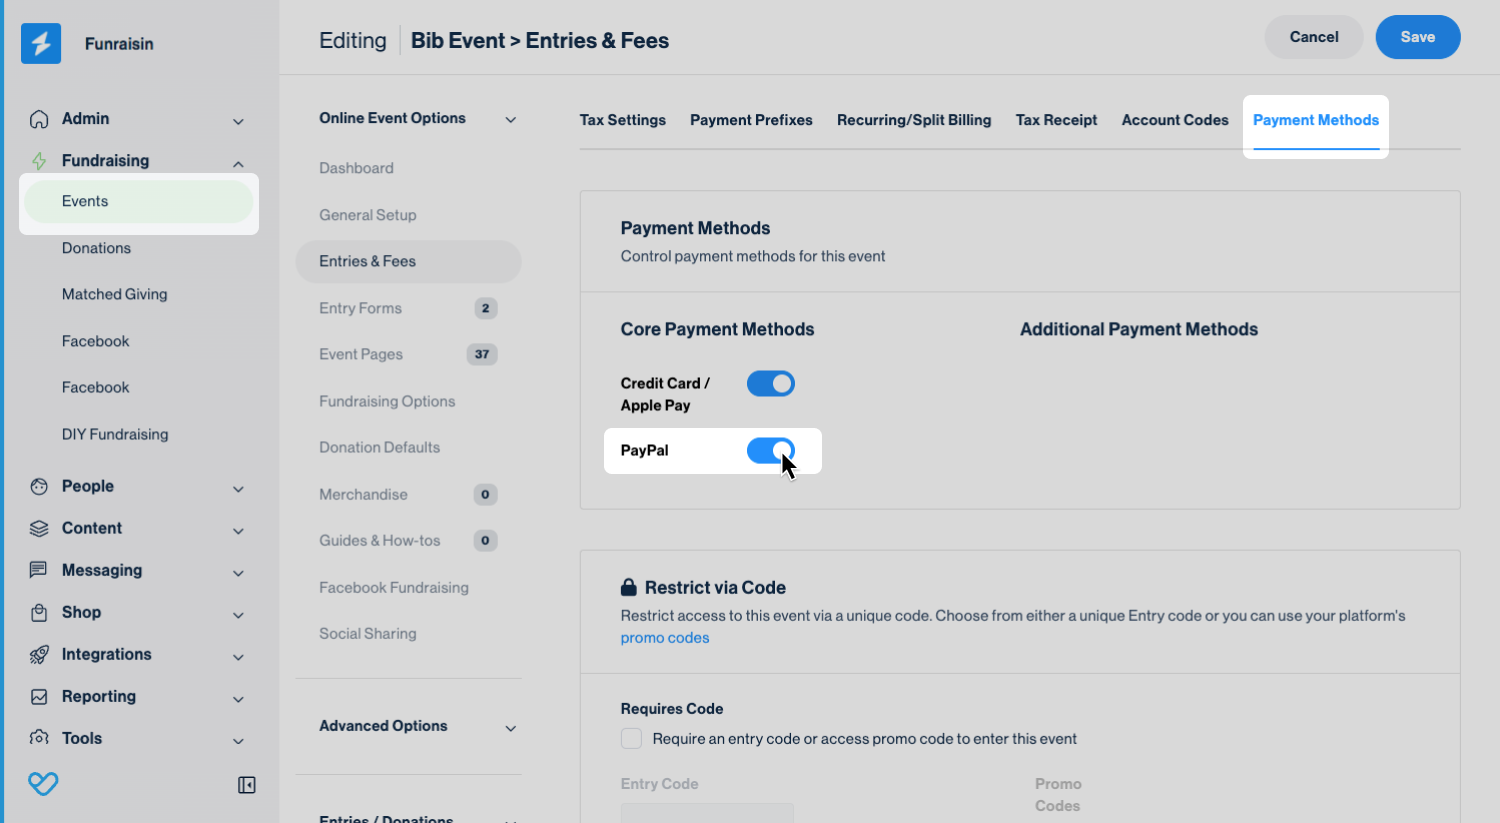Click the People face icon
The image size is (1500, 823).
pyautogui.click(x=39, y=487)
